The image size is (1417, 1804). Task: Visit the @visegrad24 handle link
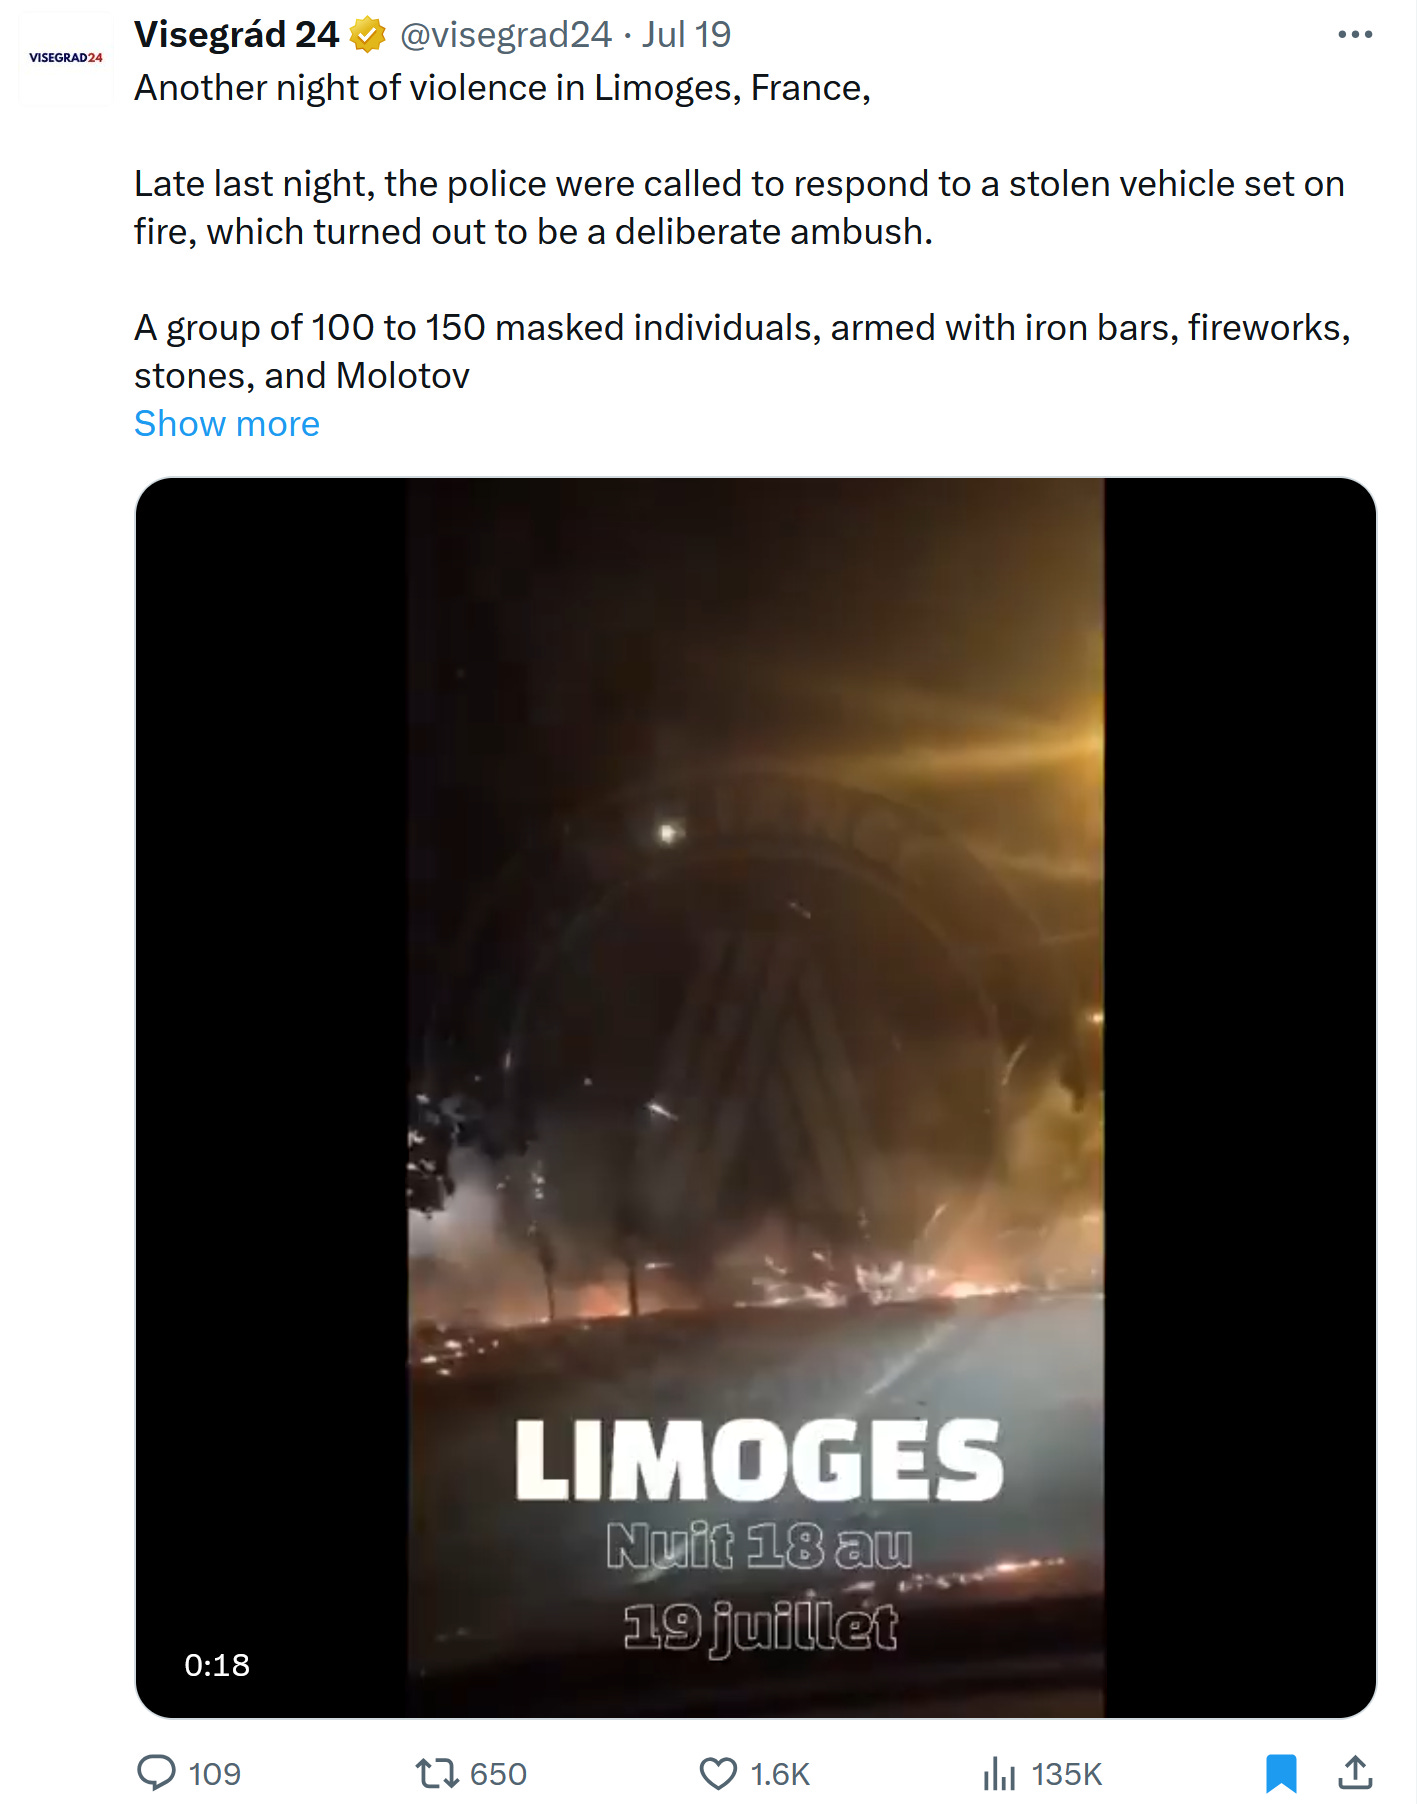click(x=506, y=35)
